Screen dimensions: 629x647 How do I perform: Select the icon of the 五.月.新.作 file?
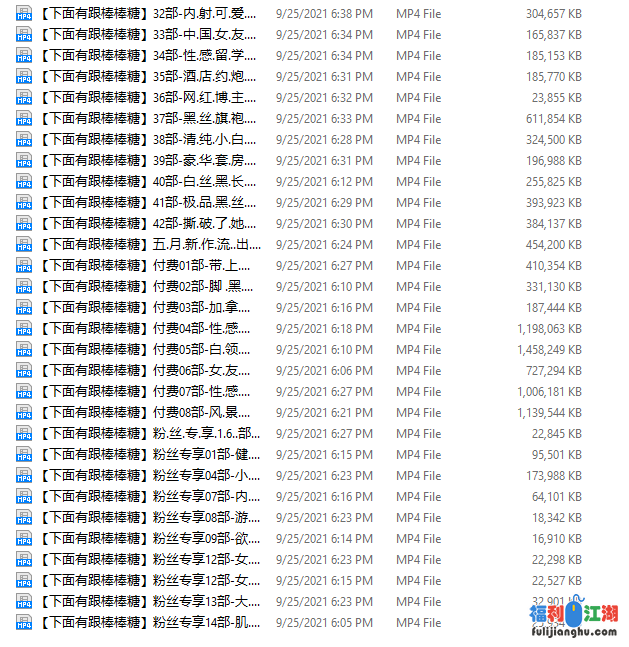[24, 244]
